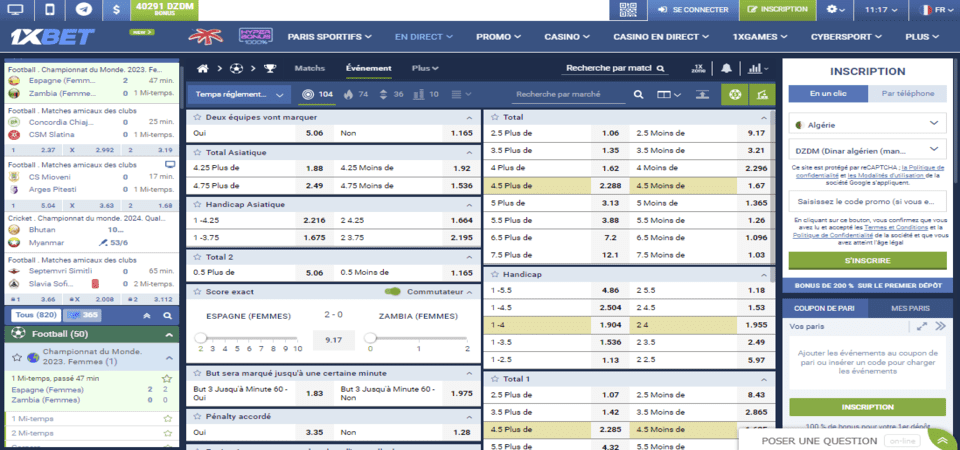960x450 pixels.
Task: Open the FR language selector
Action: [x=937, y=10]
